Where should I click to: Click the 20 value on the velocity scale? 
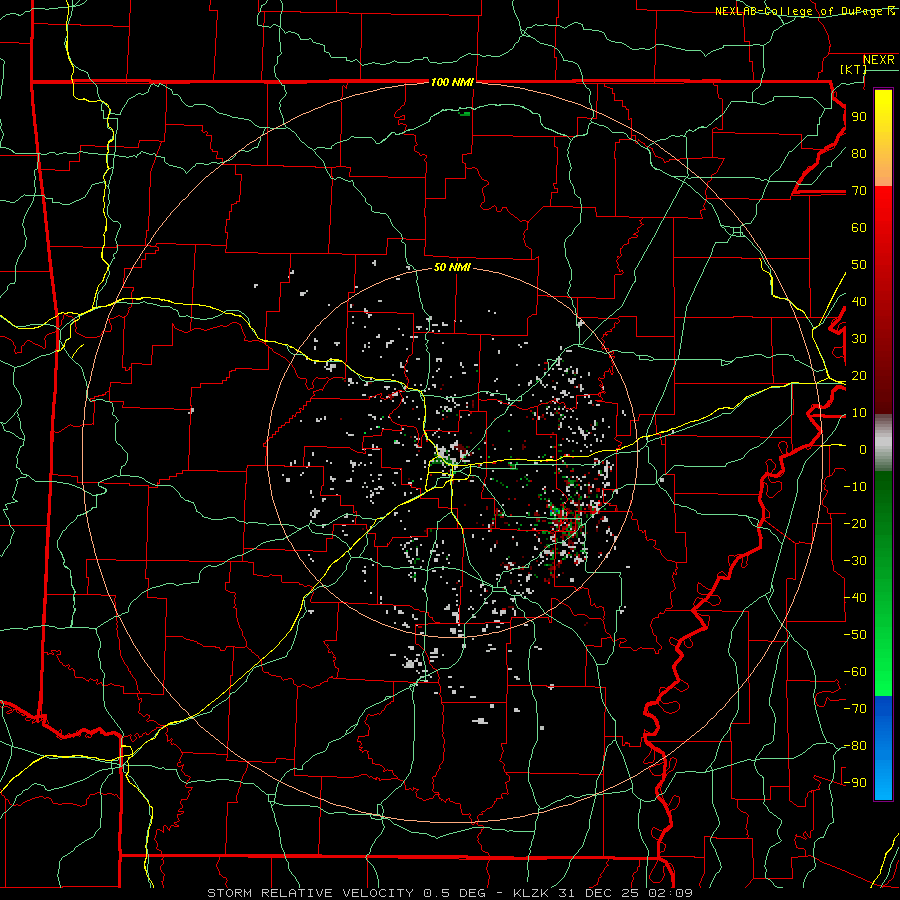(859, 376)
